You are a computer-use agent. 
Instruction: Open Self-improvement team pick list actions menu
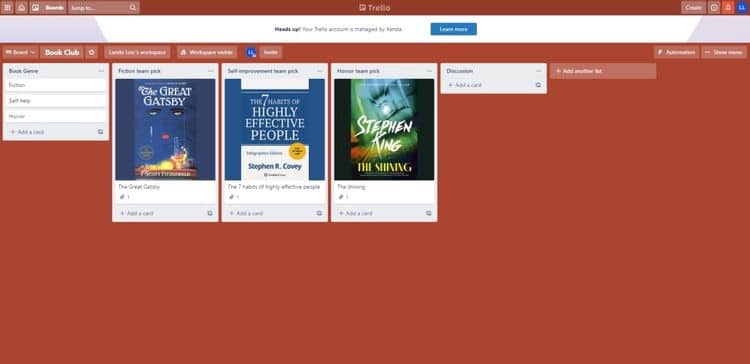coord(320,71)
